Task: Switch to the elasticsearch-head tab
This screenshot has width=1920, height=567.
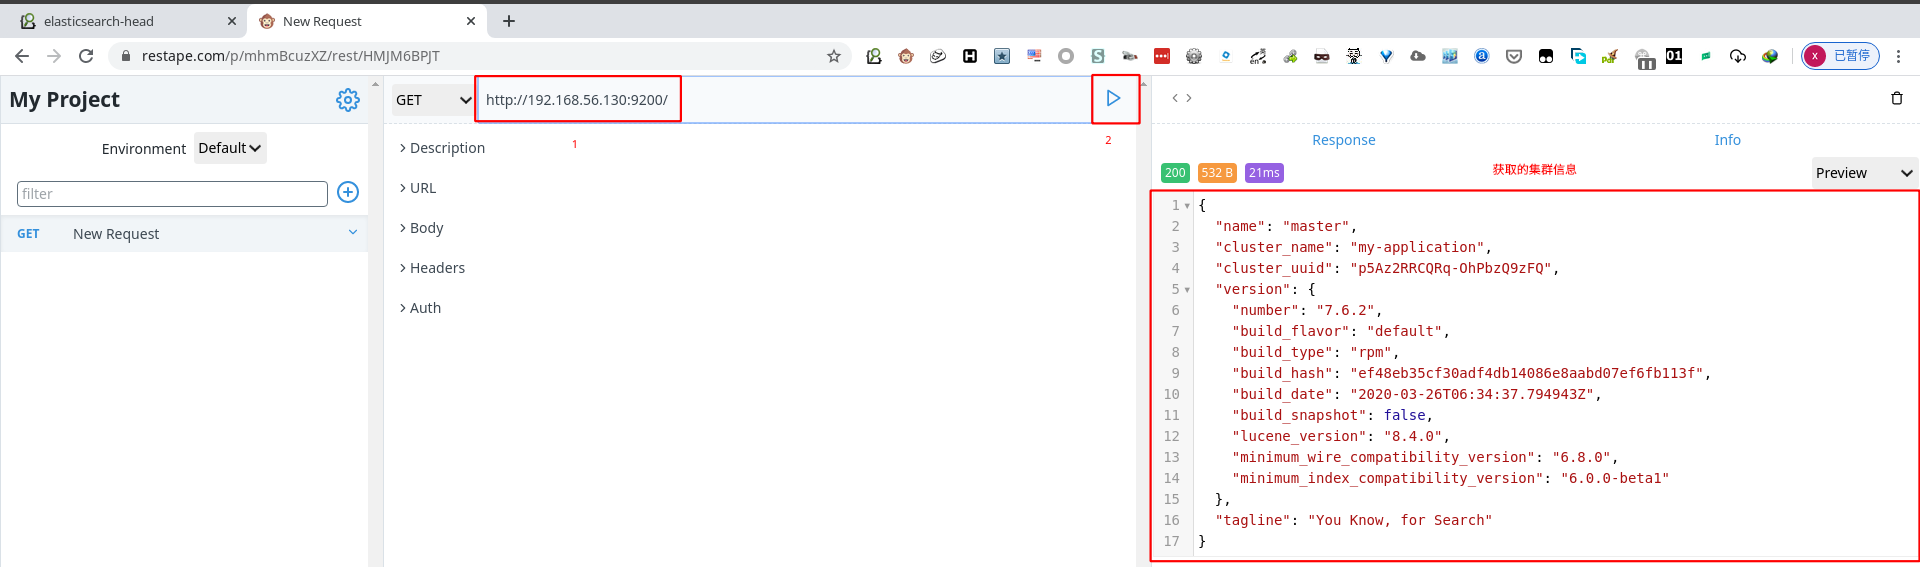Action: point(125,21)
